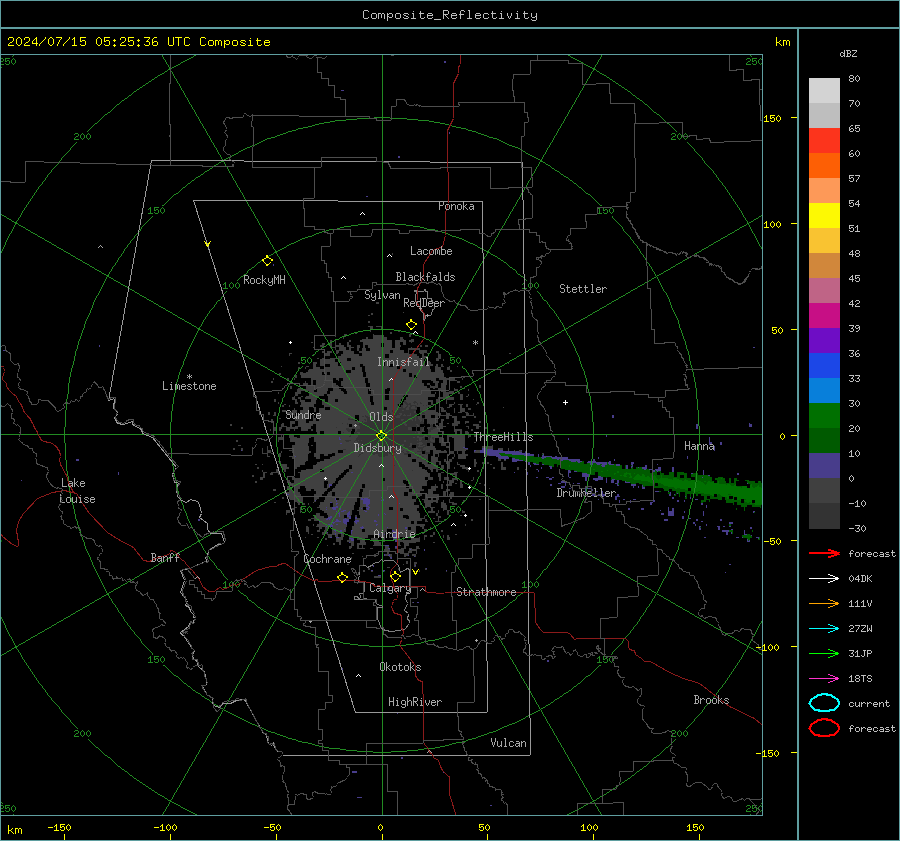This screenshot has width=900, height=841.
Task: Select the yellow 54 dBZ color swatch
Action: pyautogui.click(x=824, y=215)
